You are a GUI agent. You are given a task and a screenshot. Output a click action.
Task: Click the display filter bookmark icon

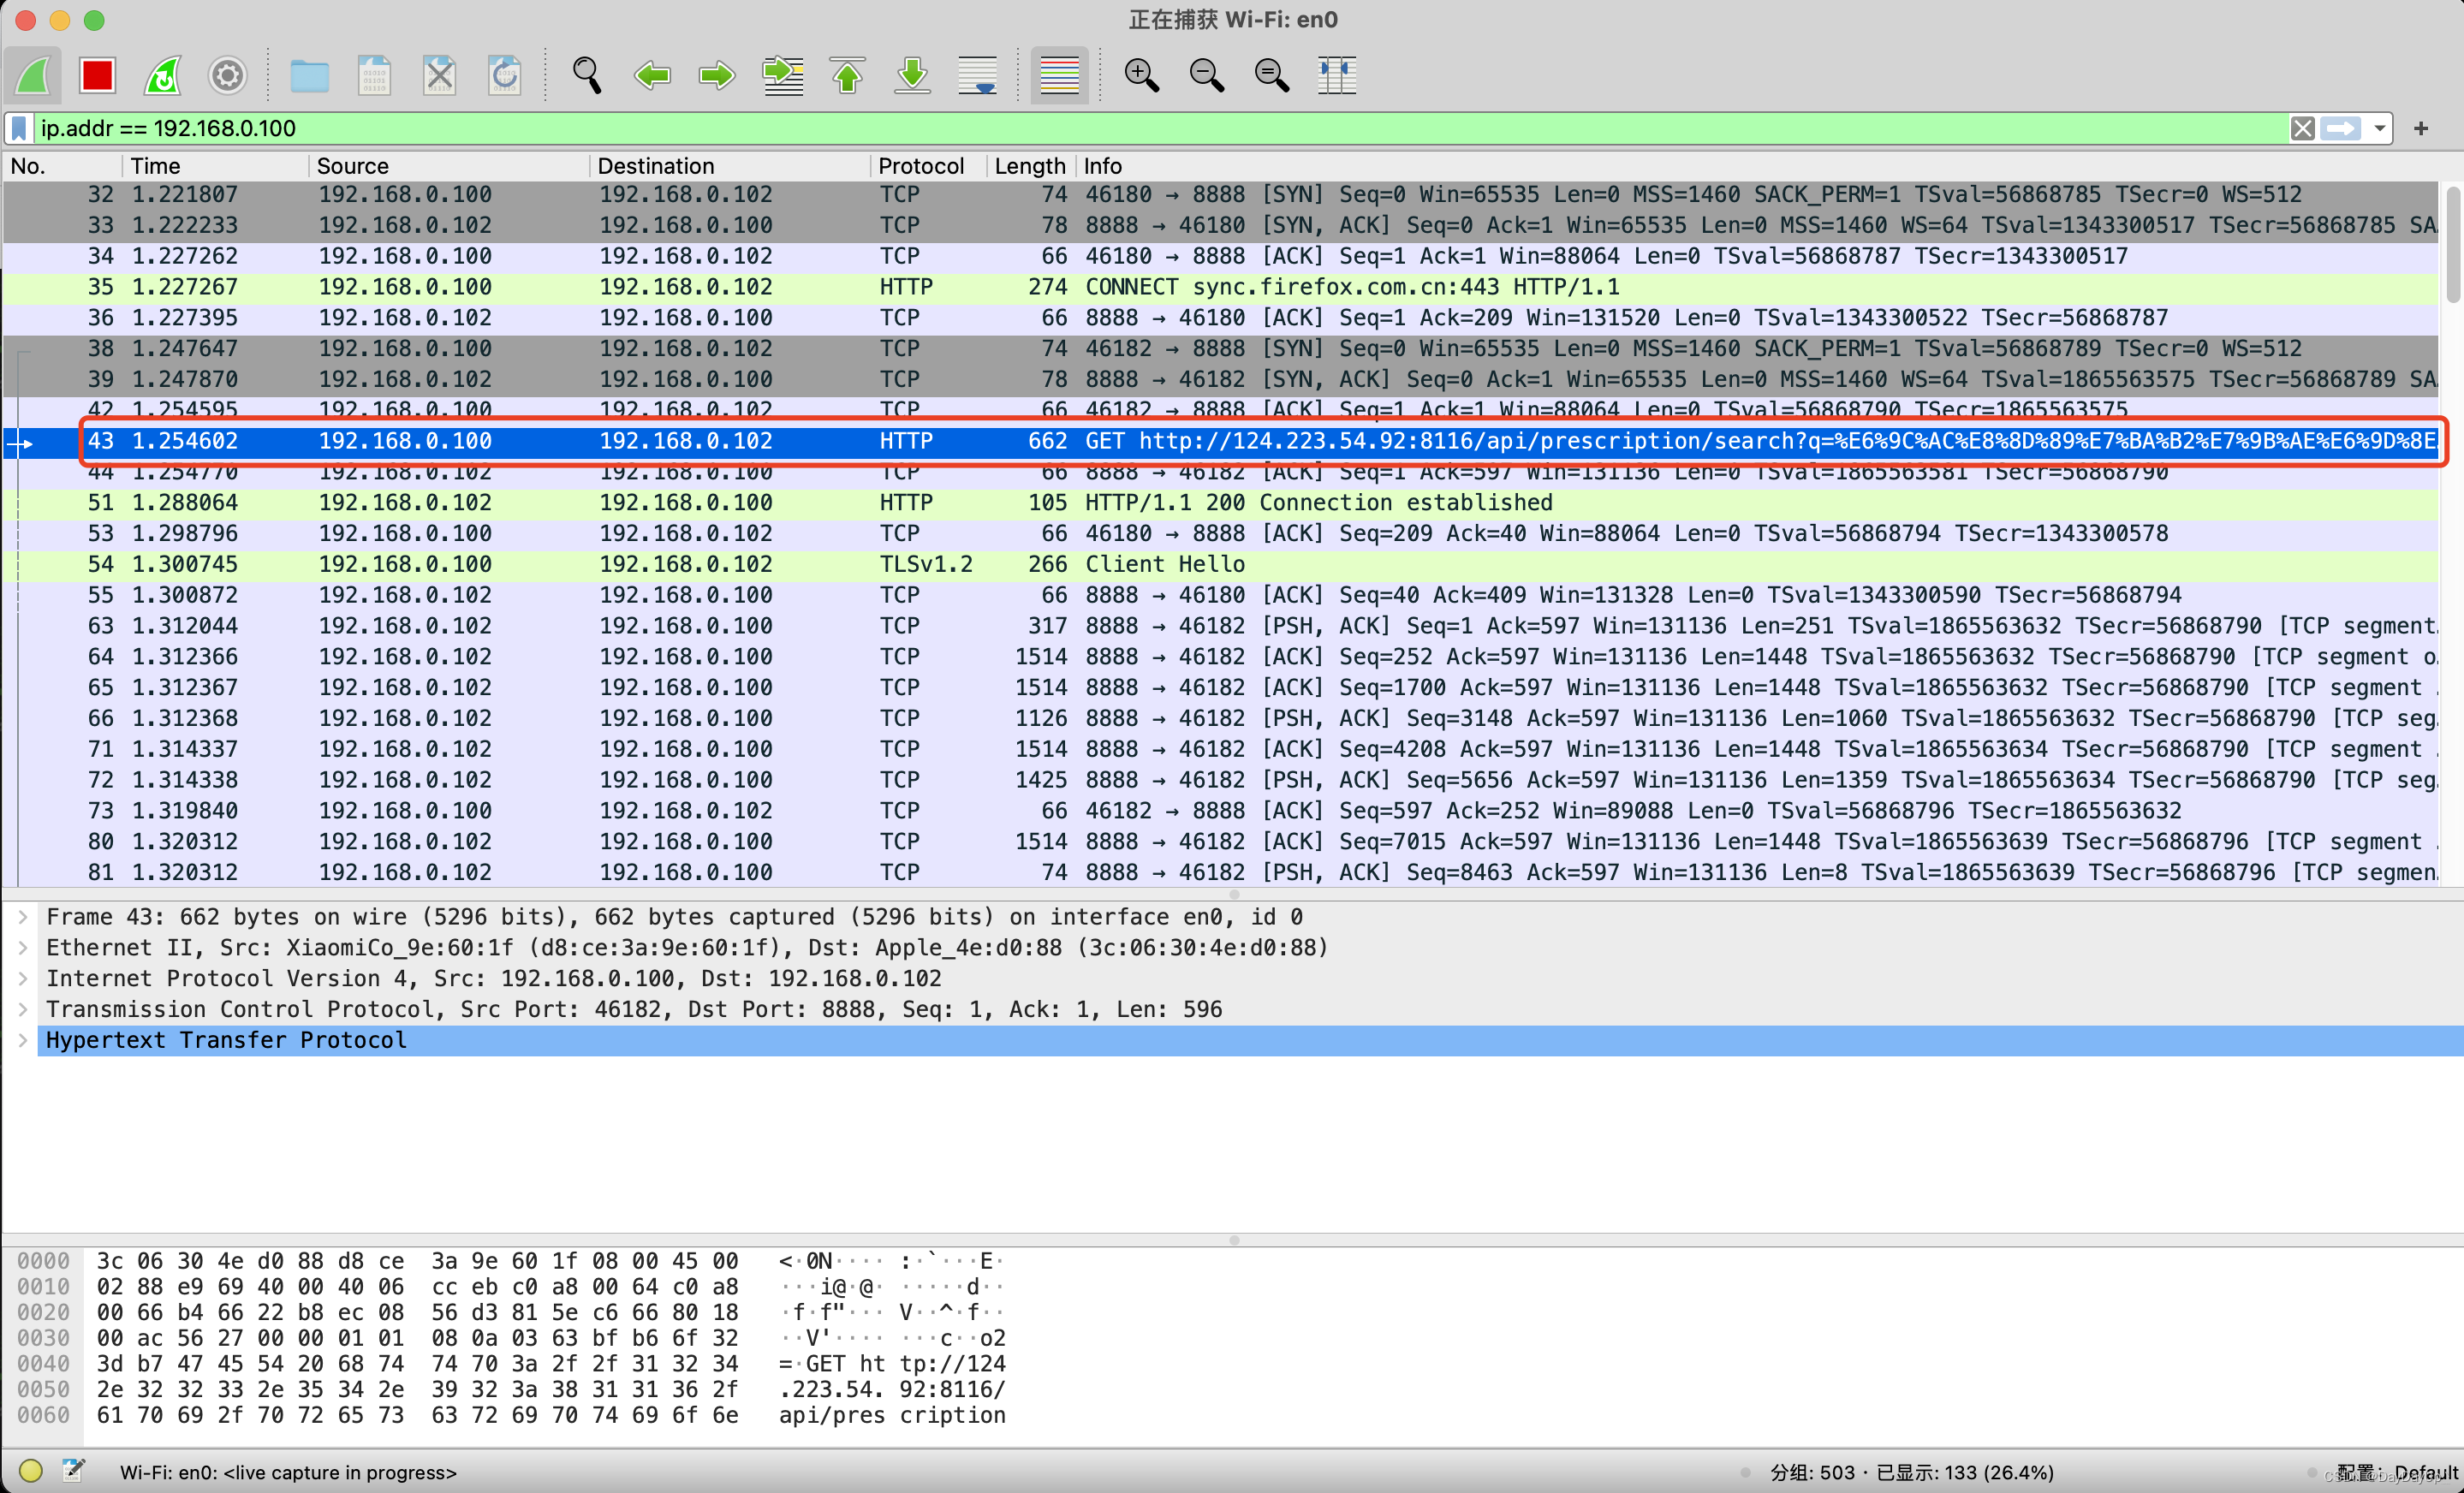point(19,128)
